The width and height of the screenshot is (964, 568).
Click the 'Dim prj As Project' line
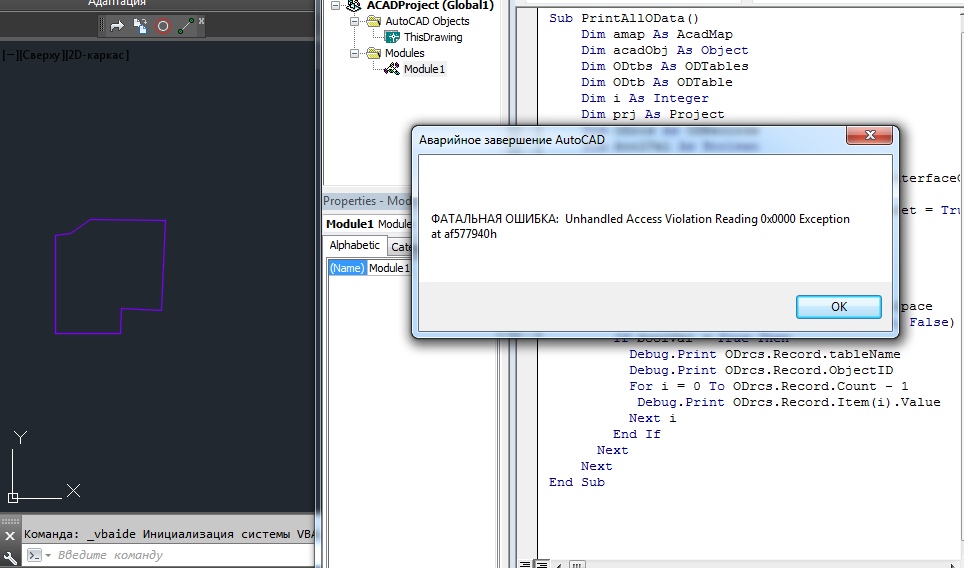pos(653,114)
